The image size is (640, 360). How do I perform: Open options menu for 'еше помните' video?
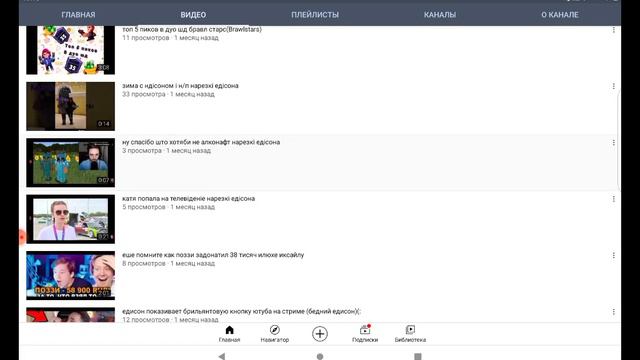click(613, 255)
